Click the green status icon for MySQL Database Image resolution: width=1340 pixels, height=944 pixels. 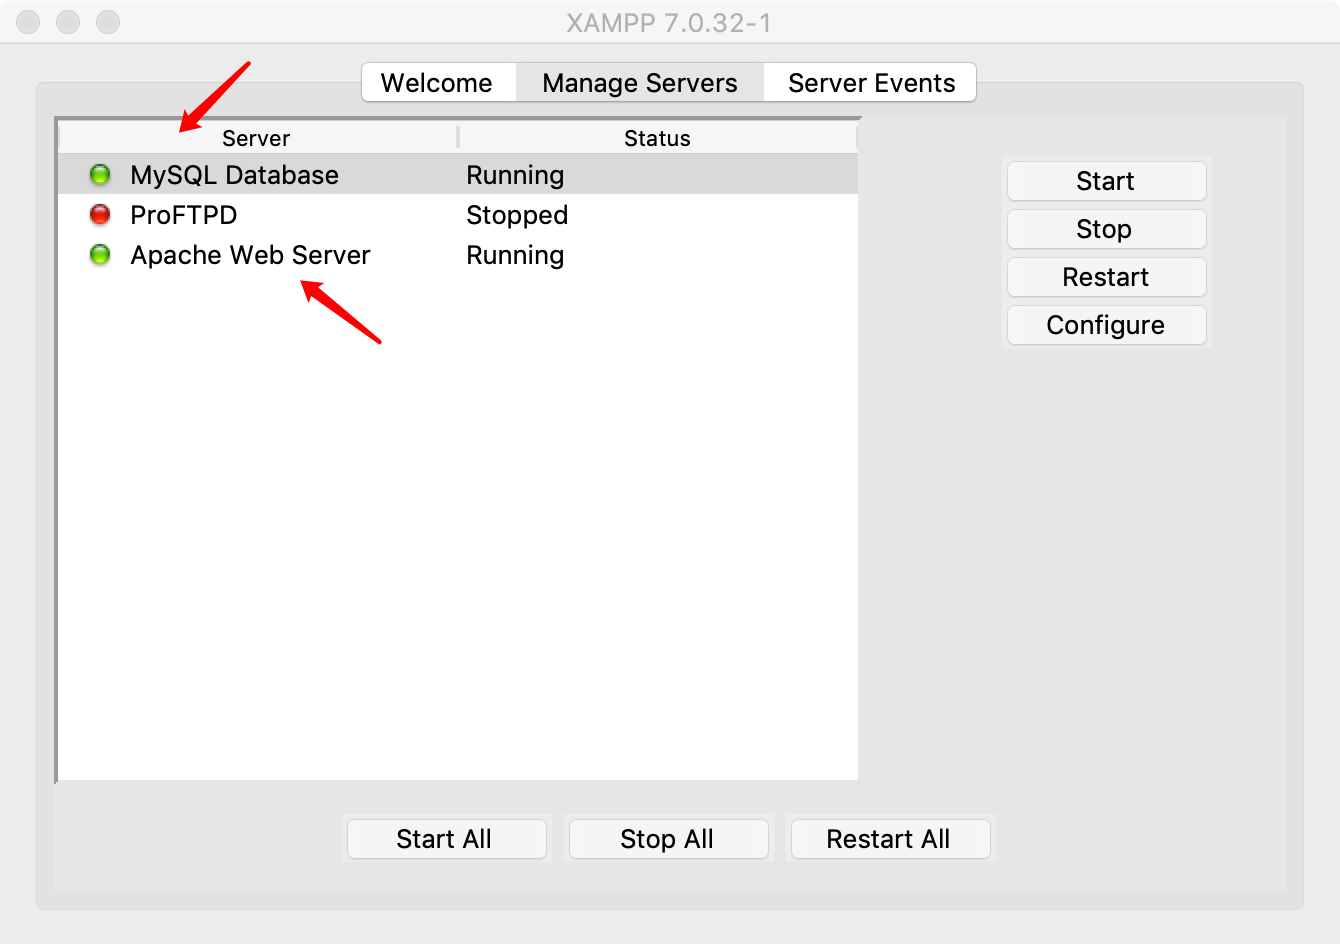click(100, 175)
